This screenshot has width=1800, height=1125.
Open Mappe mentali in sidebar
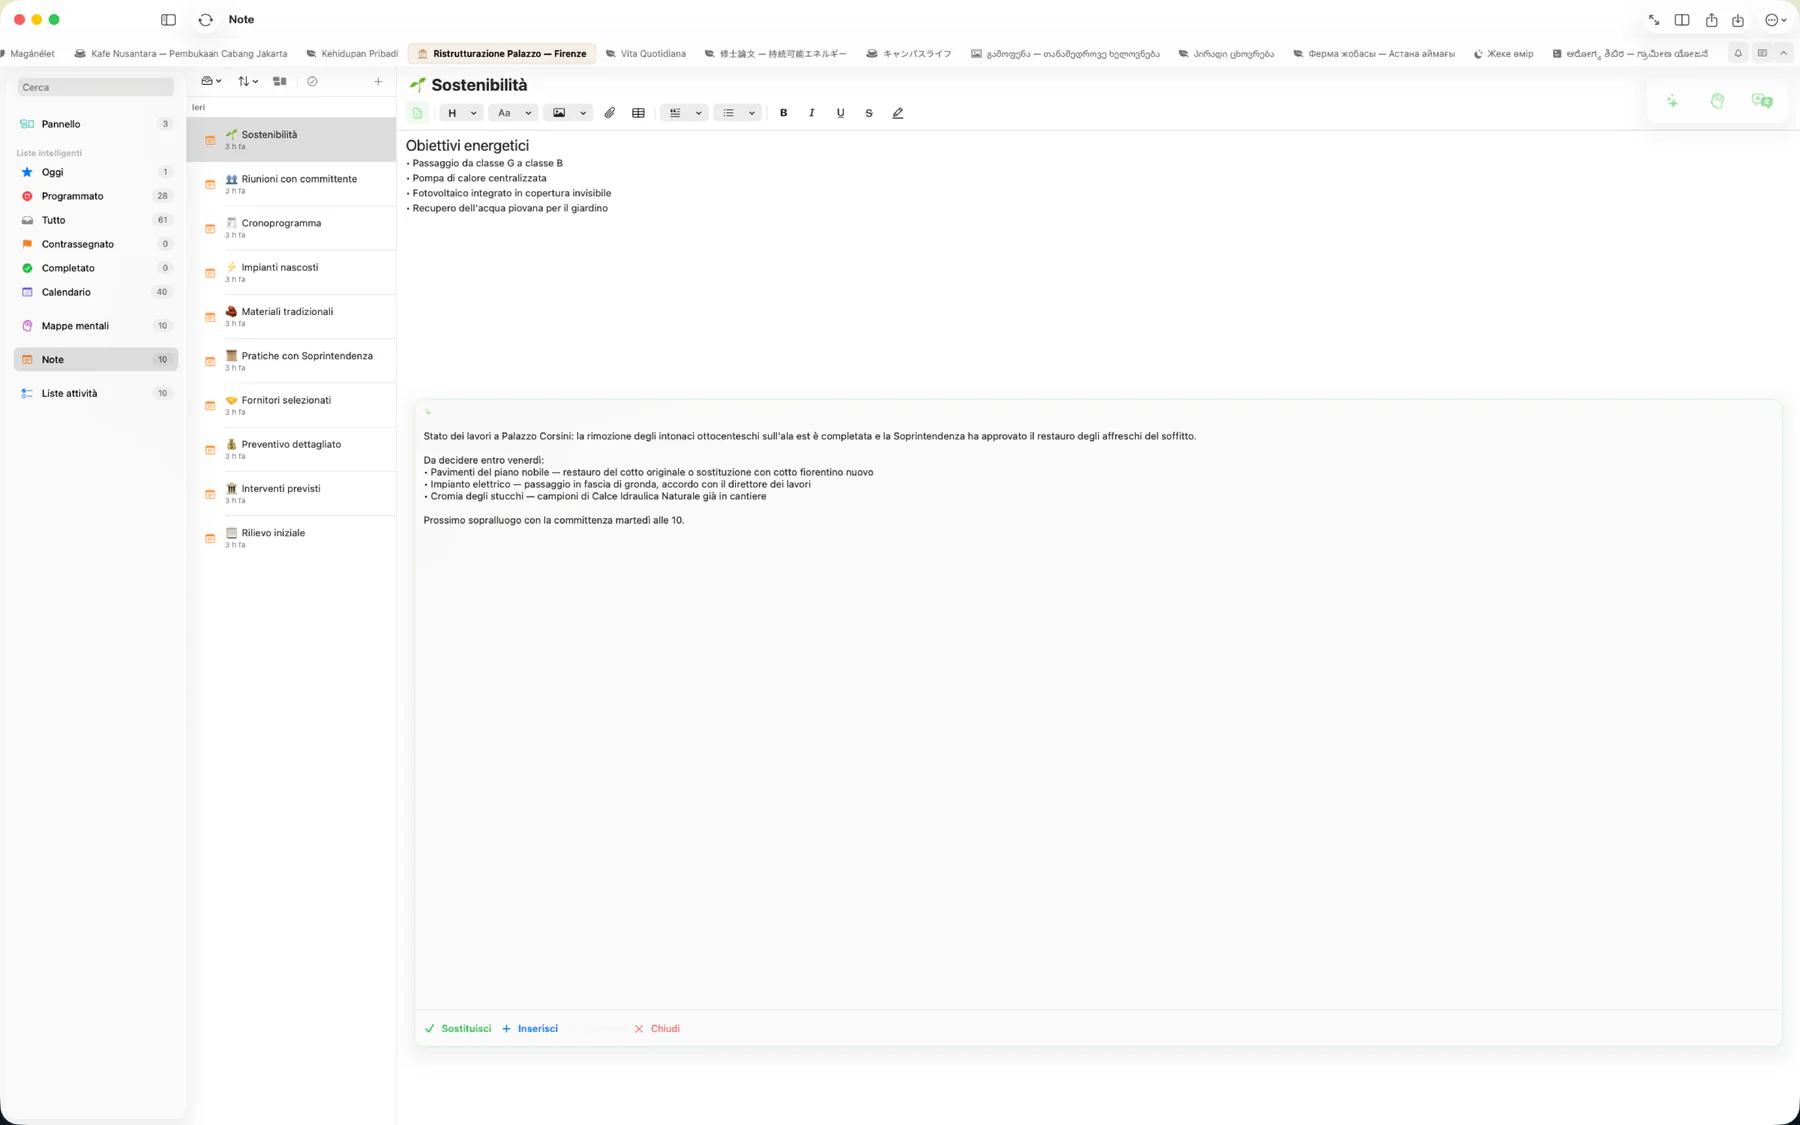(x=96, y=326)
